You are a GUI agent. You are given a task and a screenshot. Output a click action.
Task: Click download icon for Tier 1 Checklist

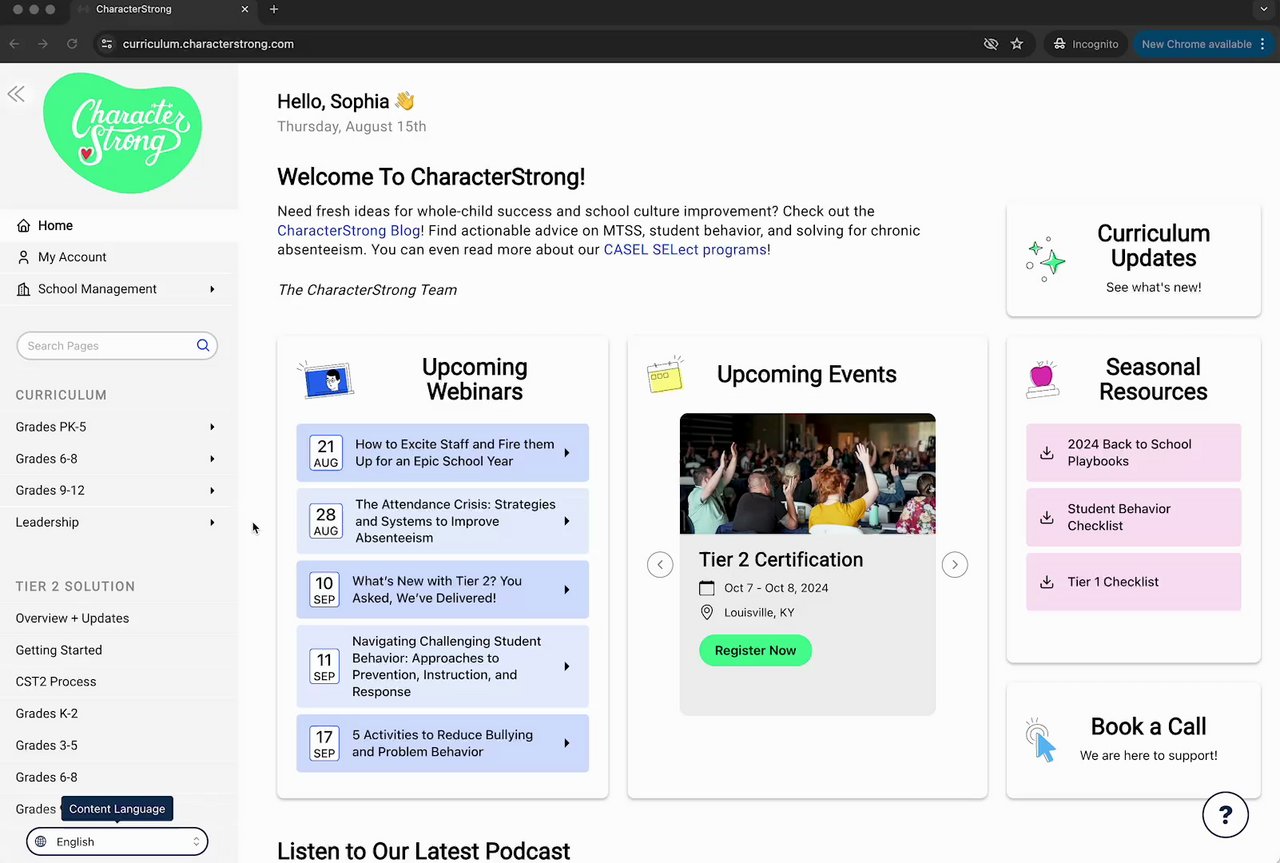pos(1047,582)
